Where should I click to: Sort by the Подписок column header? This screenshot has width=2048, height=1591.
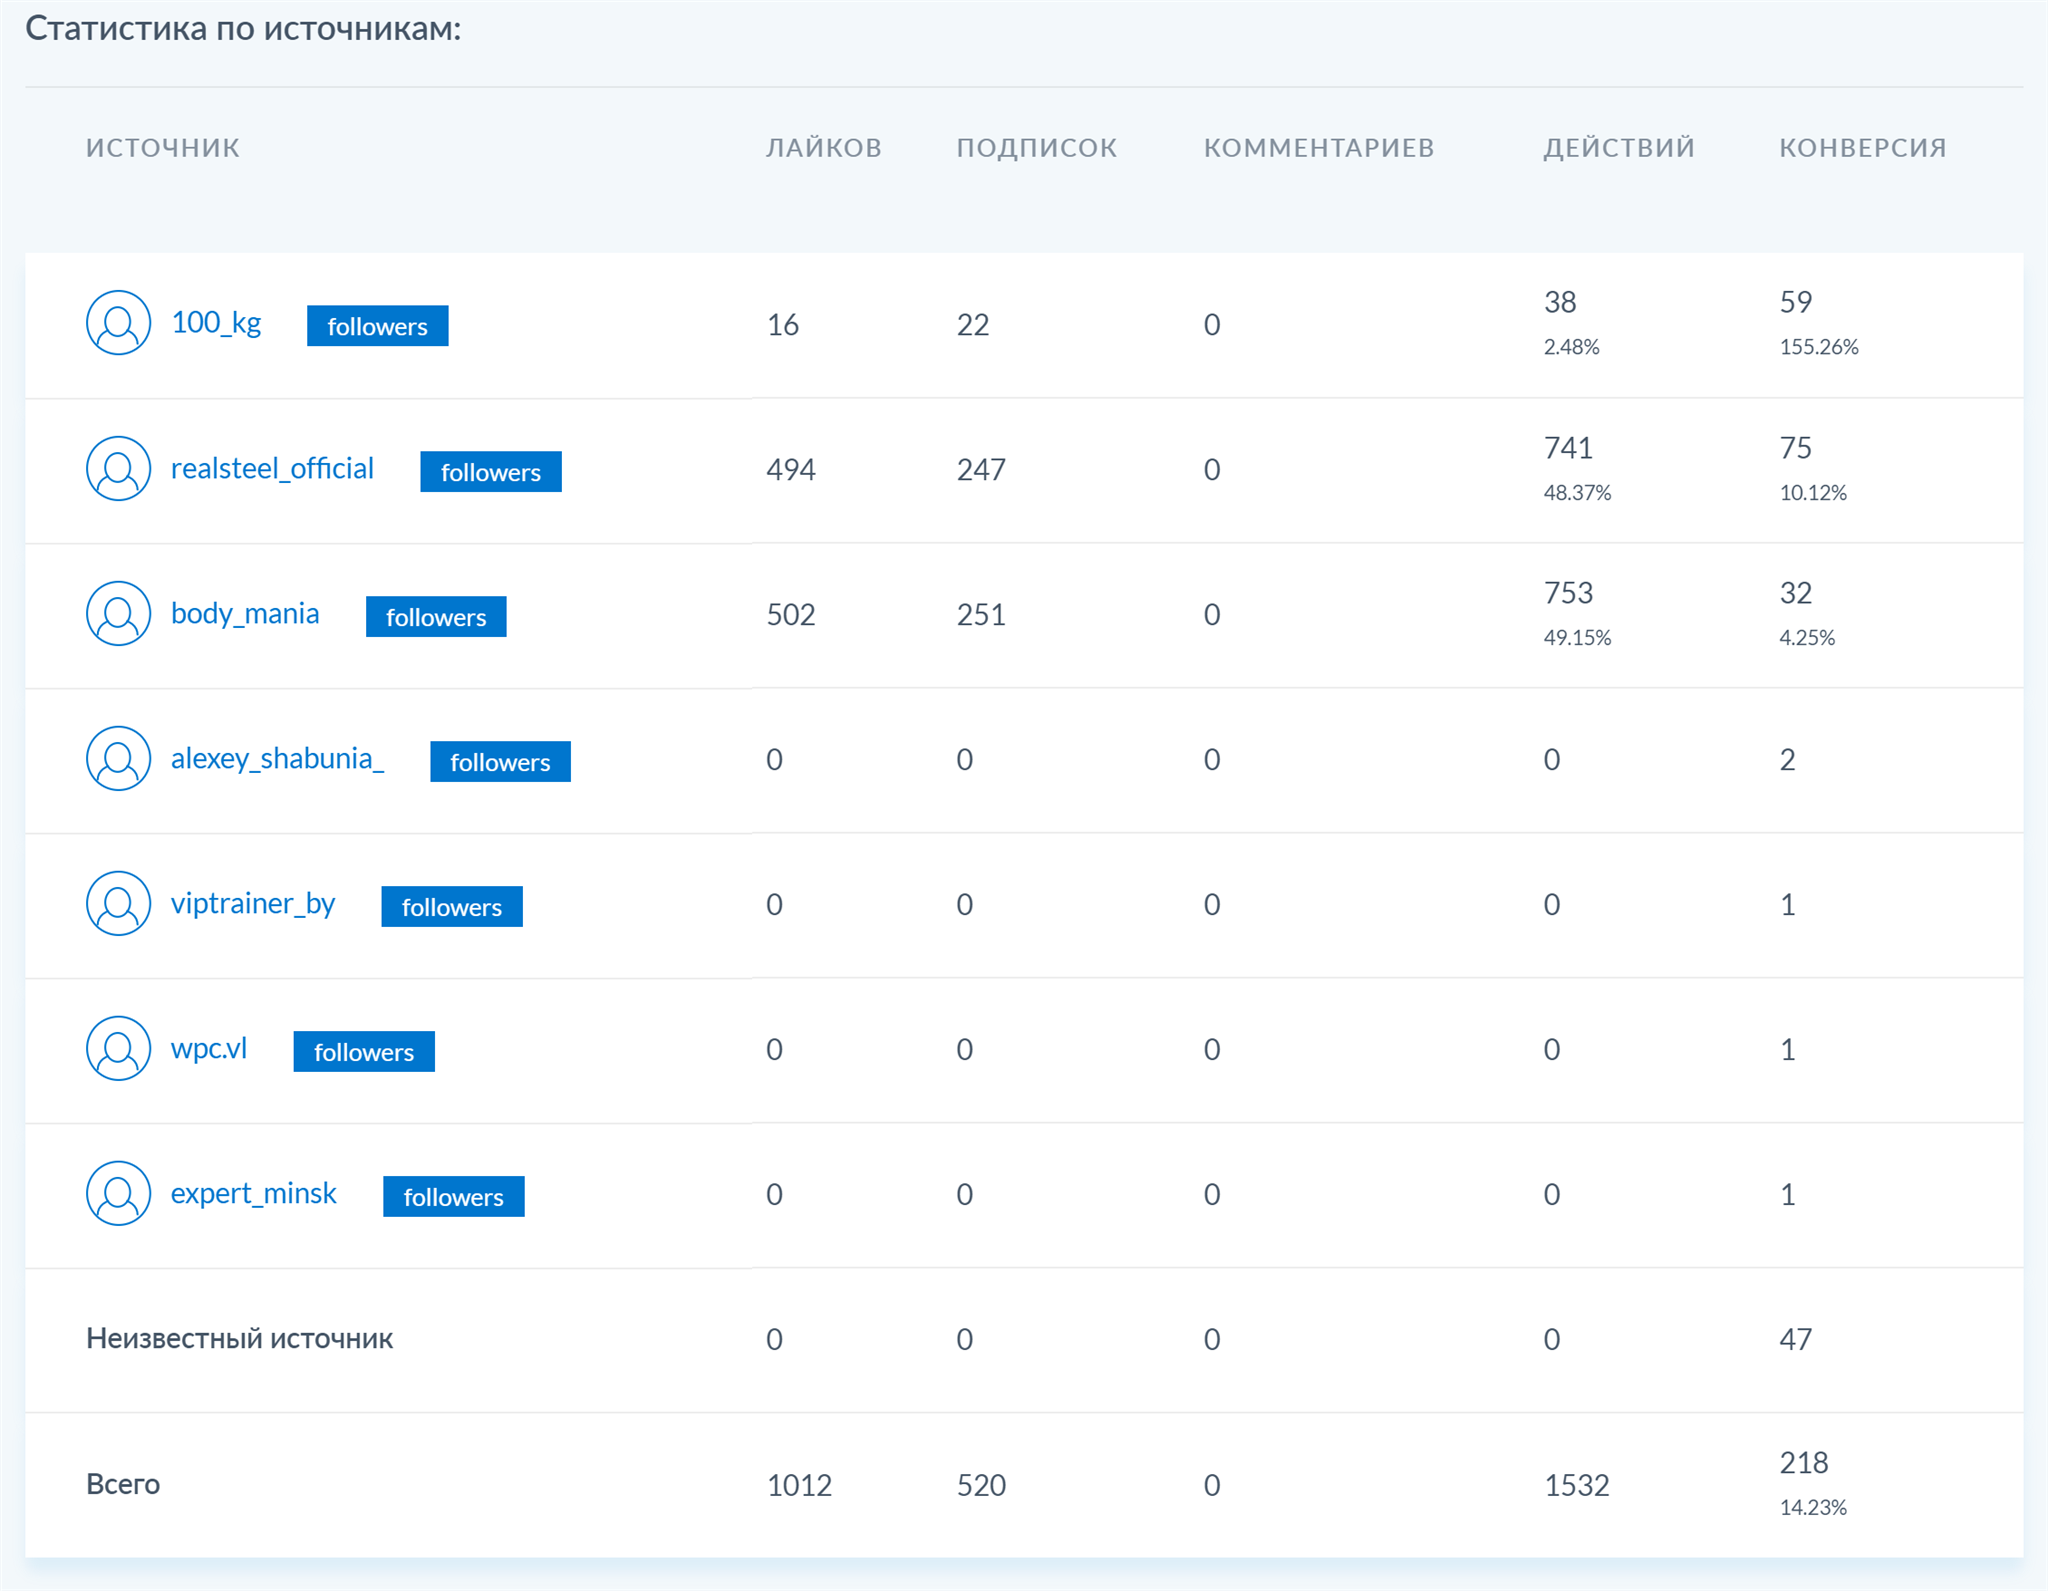point(1036,148)
